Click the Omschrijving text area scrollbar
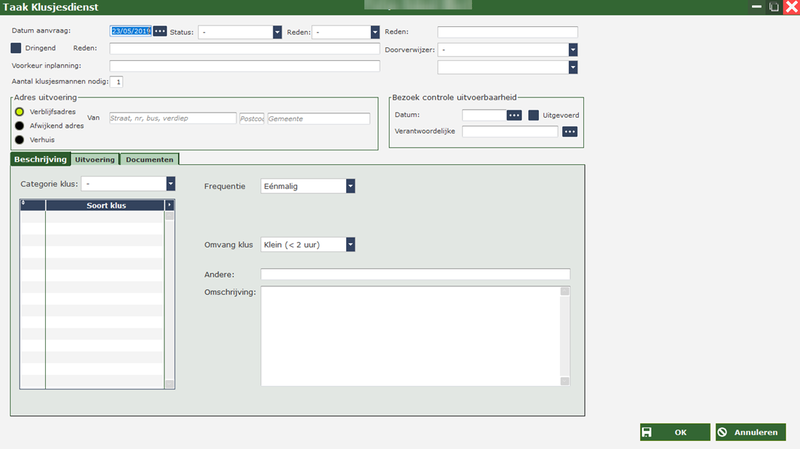Viewport: 800px width, 449px height. coord(565,335)
